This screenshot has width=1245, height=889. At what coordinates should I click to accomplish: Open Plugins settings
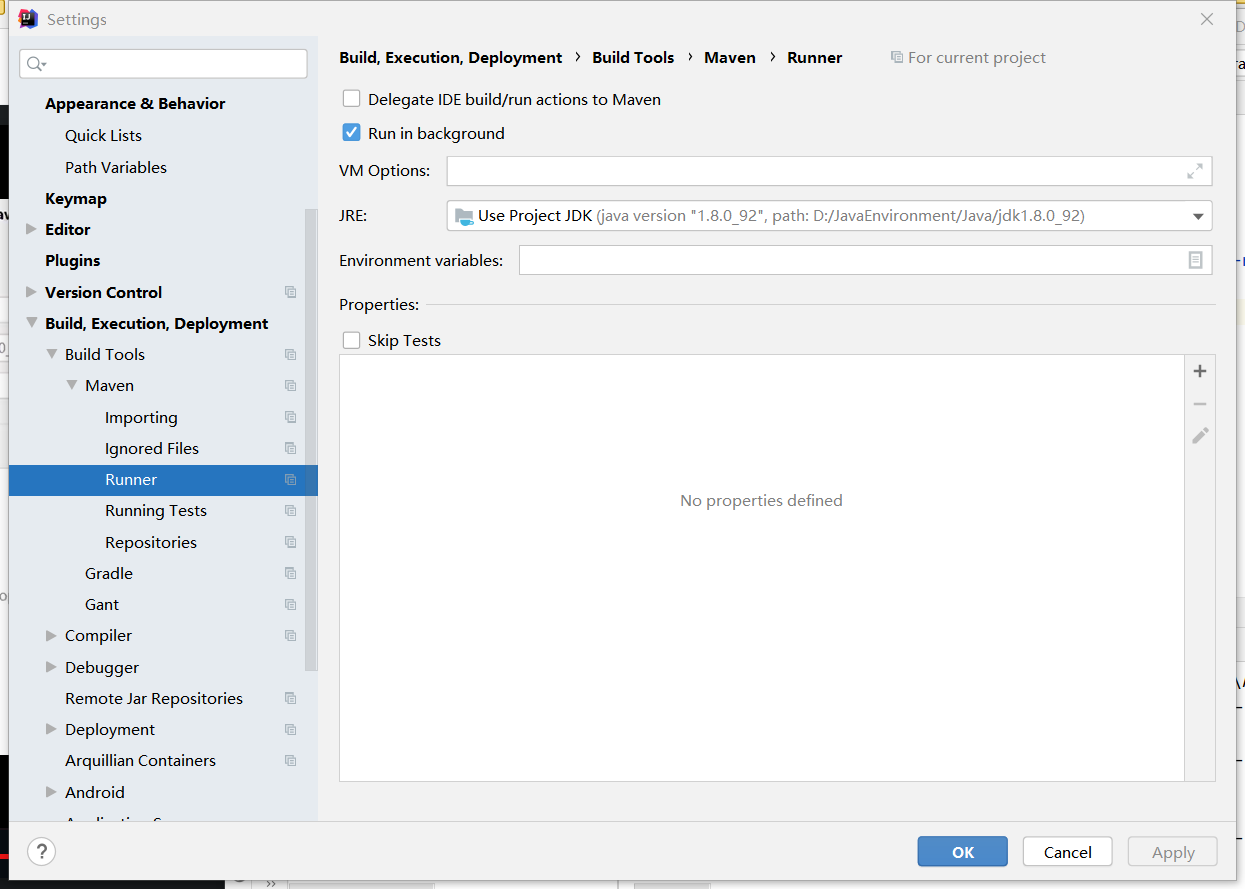pyautogui.click(x=73, y=260)
